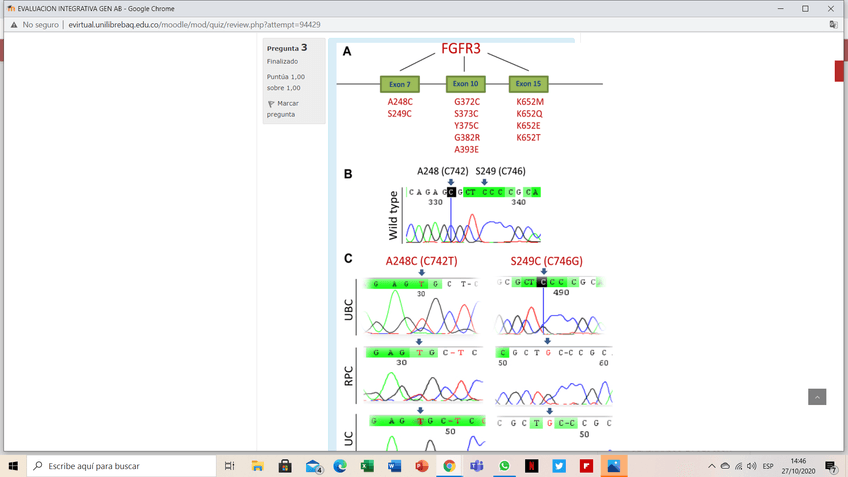Launch PowerPoint from the taskbar
Screen dimensions: 848x477
click(x=422, y=466)
